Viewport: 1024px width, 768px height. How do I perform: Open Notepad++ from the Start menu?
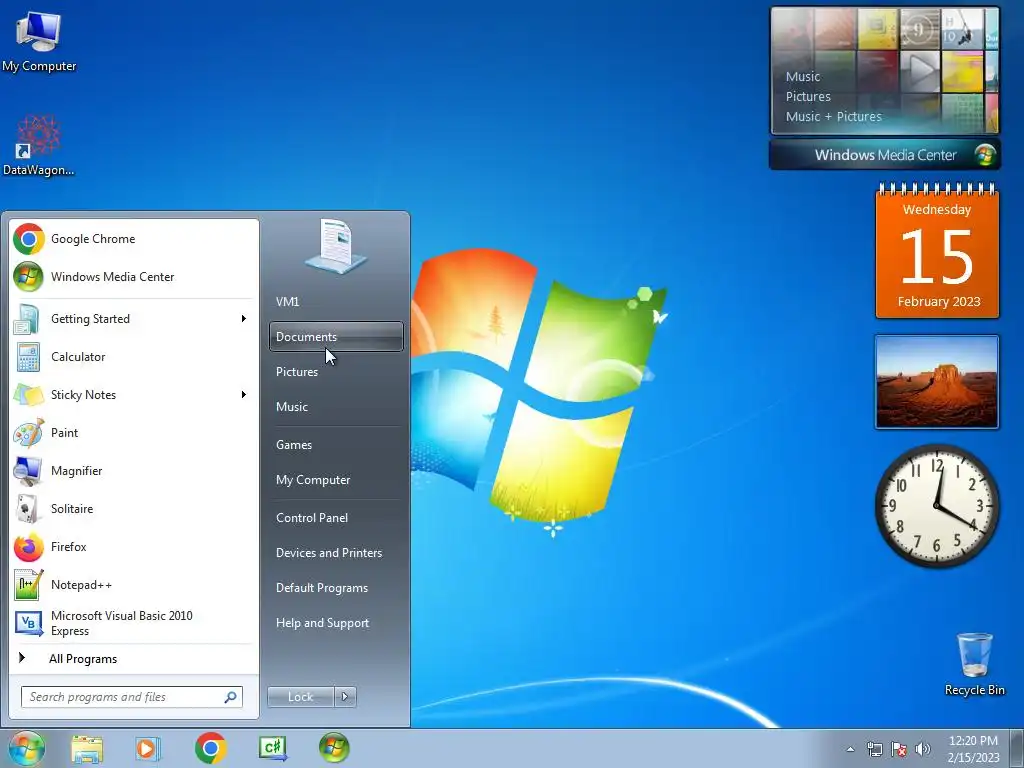pos(134,584)
